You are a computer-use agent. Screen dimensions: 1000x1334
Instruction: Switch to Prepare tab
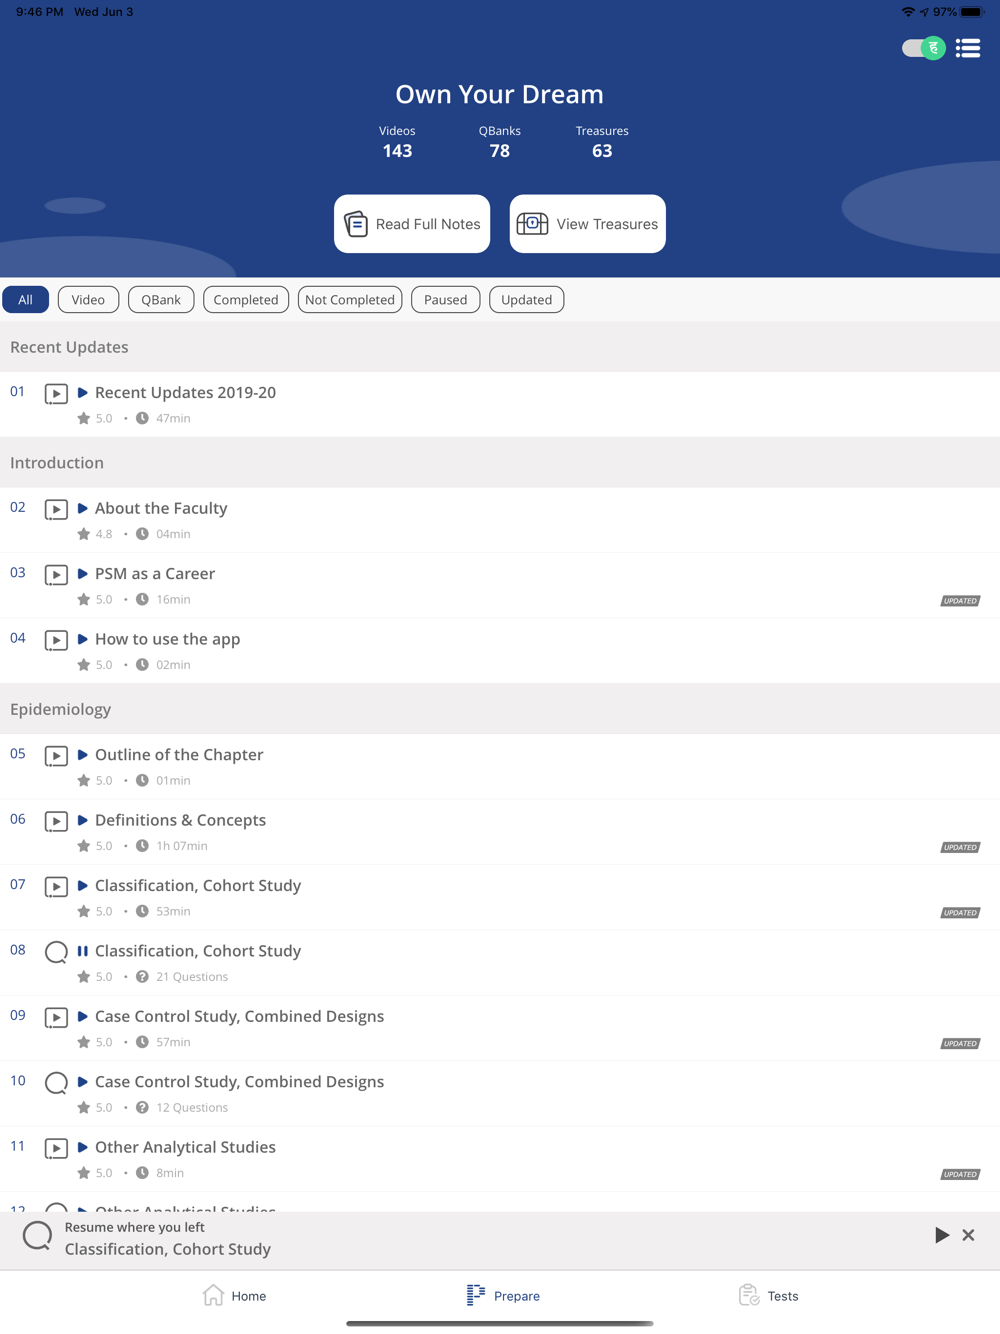point(503,1296)
